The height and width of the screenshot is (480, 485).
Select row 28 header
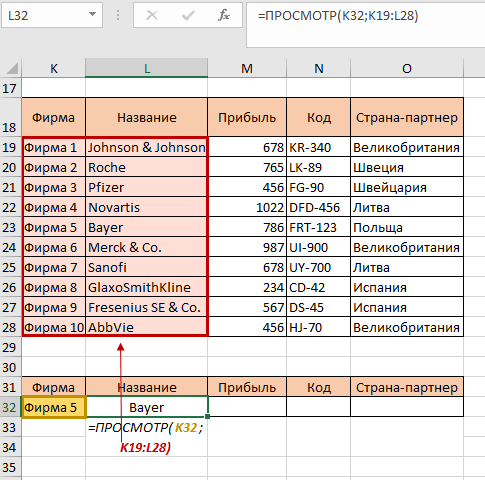point(10,327)
